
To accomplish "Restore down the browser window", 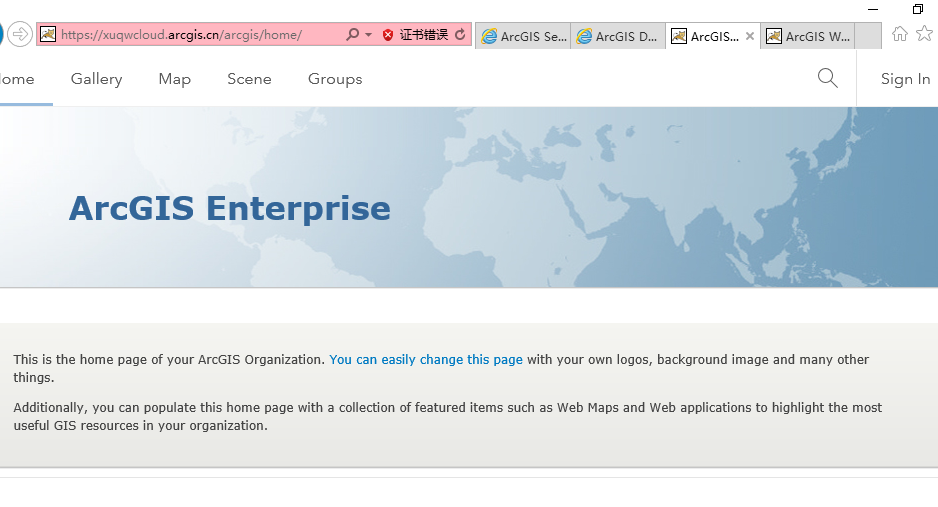I will [x=918, y=9].
